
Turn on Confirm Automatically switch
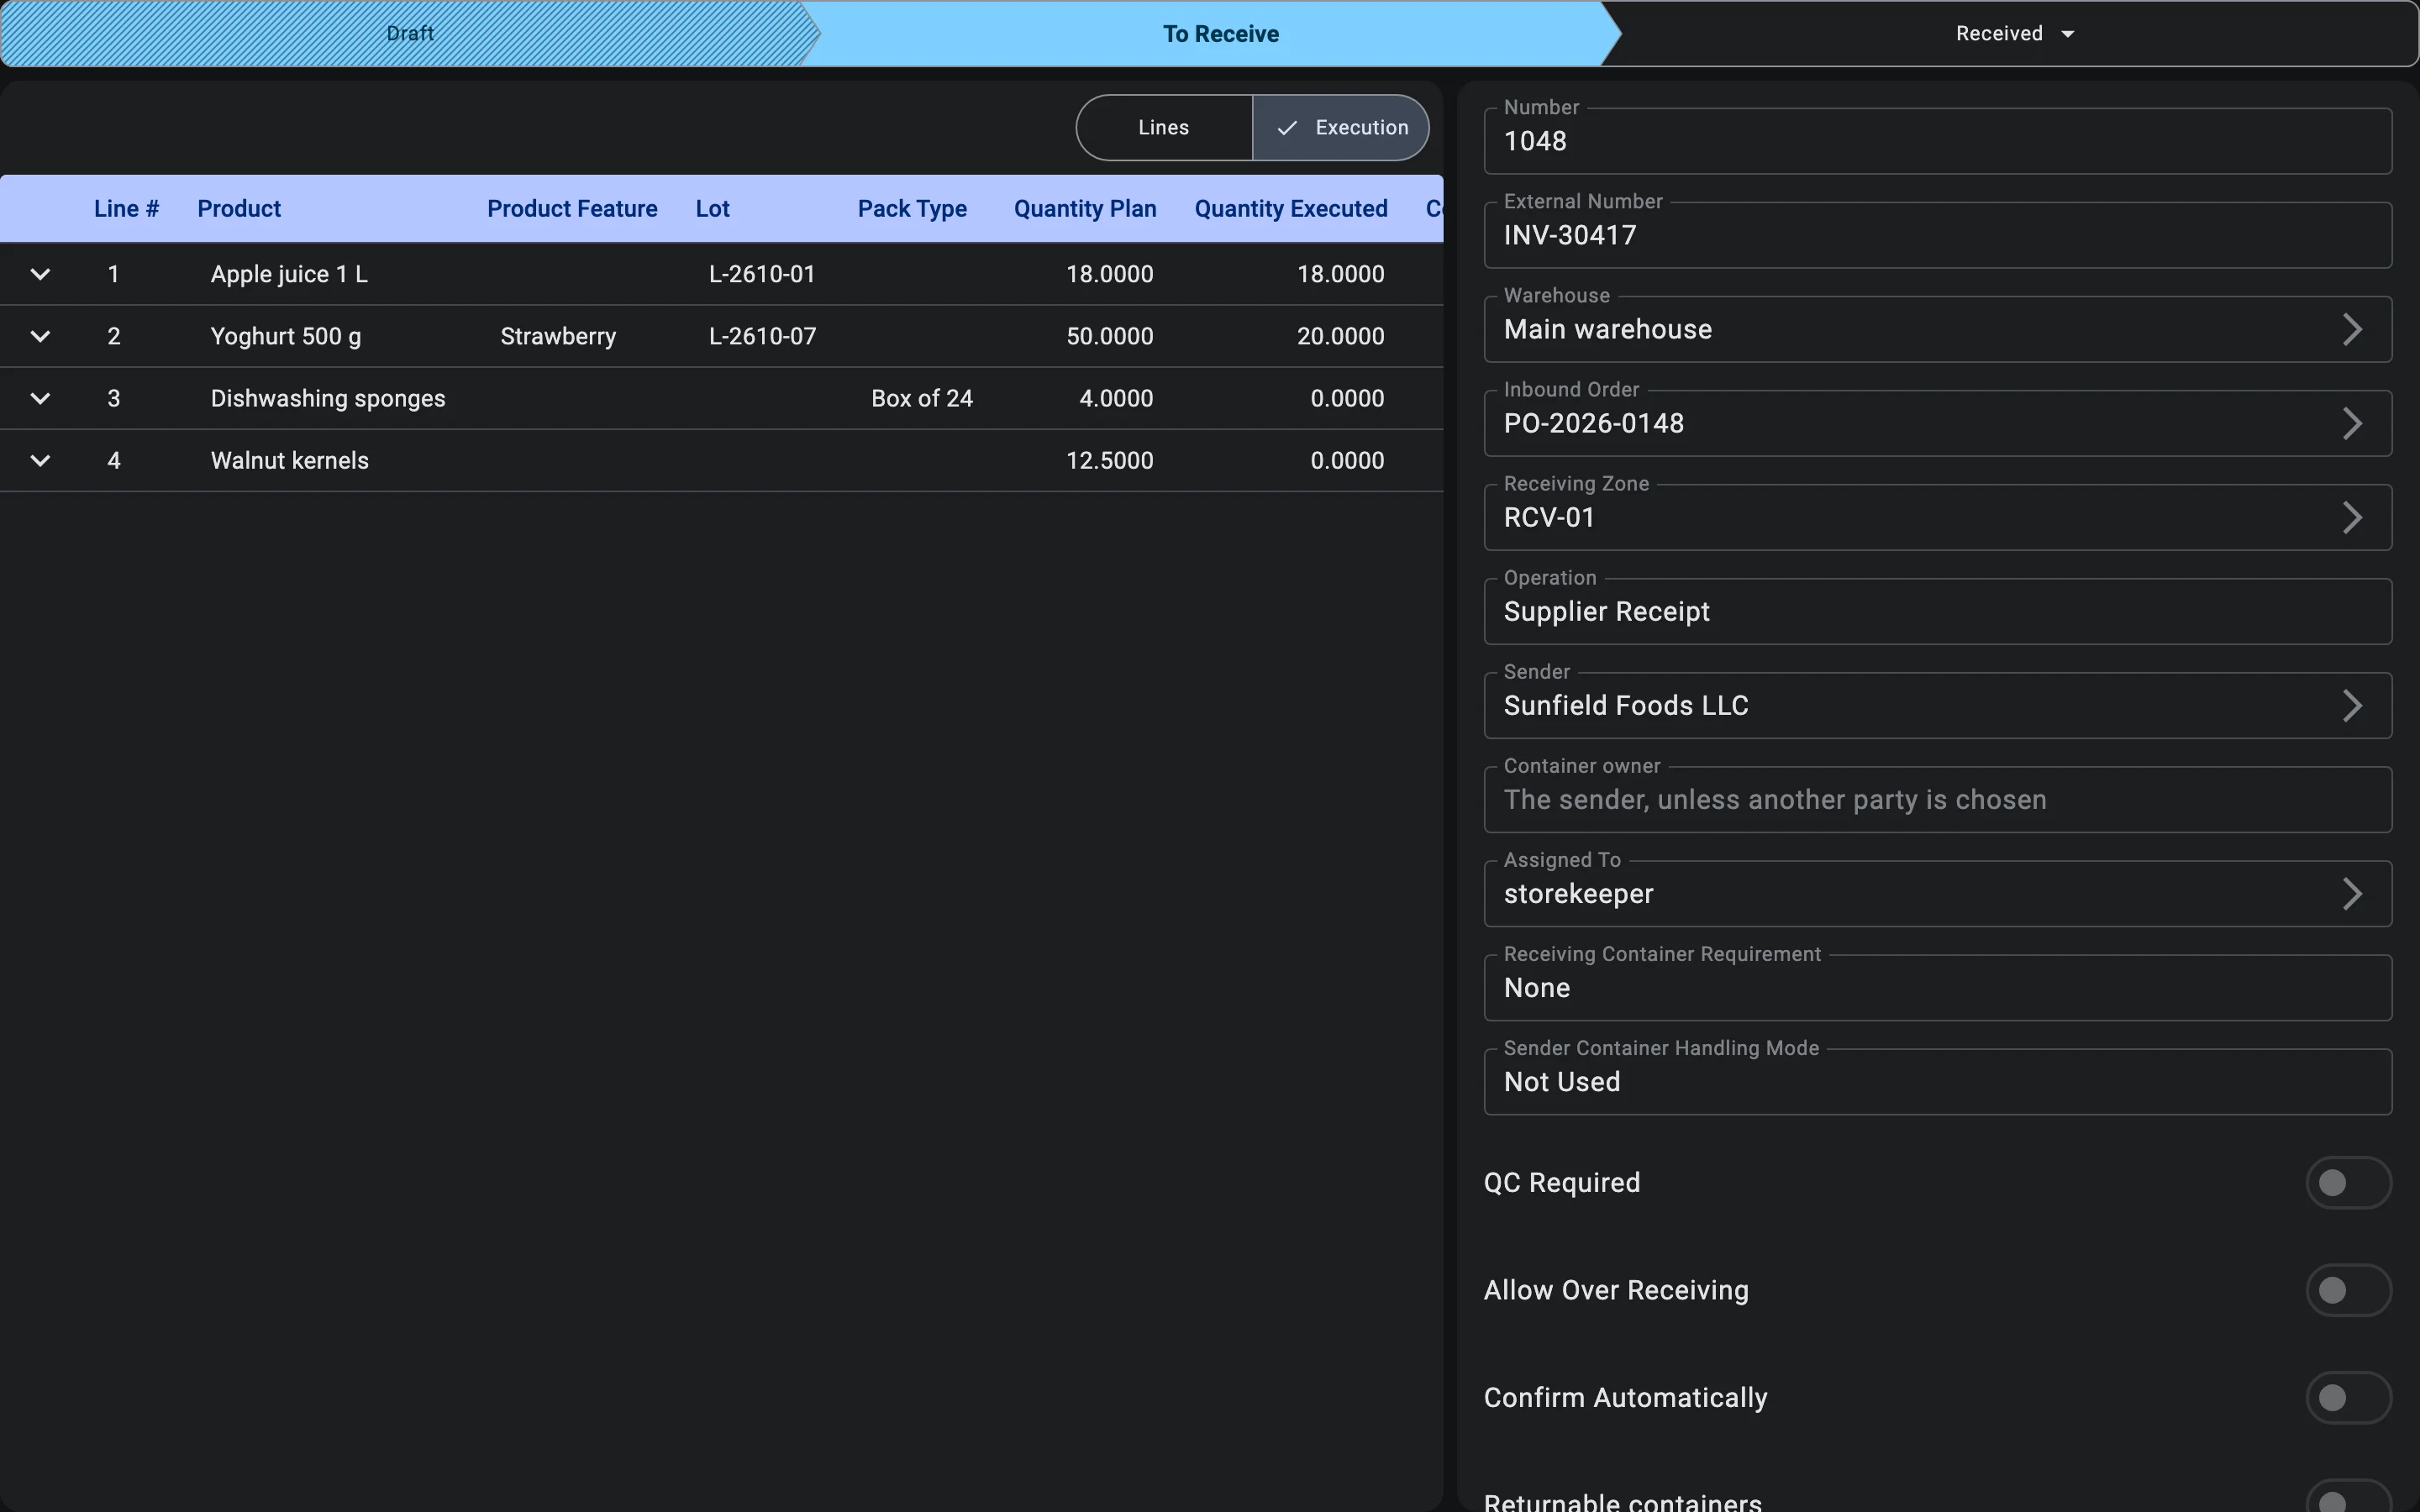pos(2348,1397)
